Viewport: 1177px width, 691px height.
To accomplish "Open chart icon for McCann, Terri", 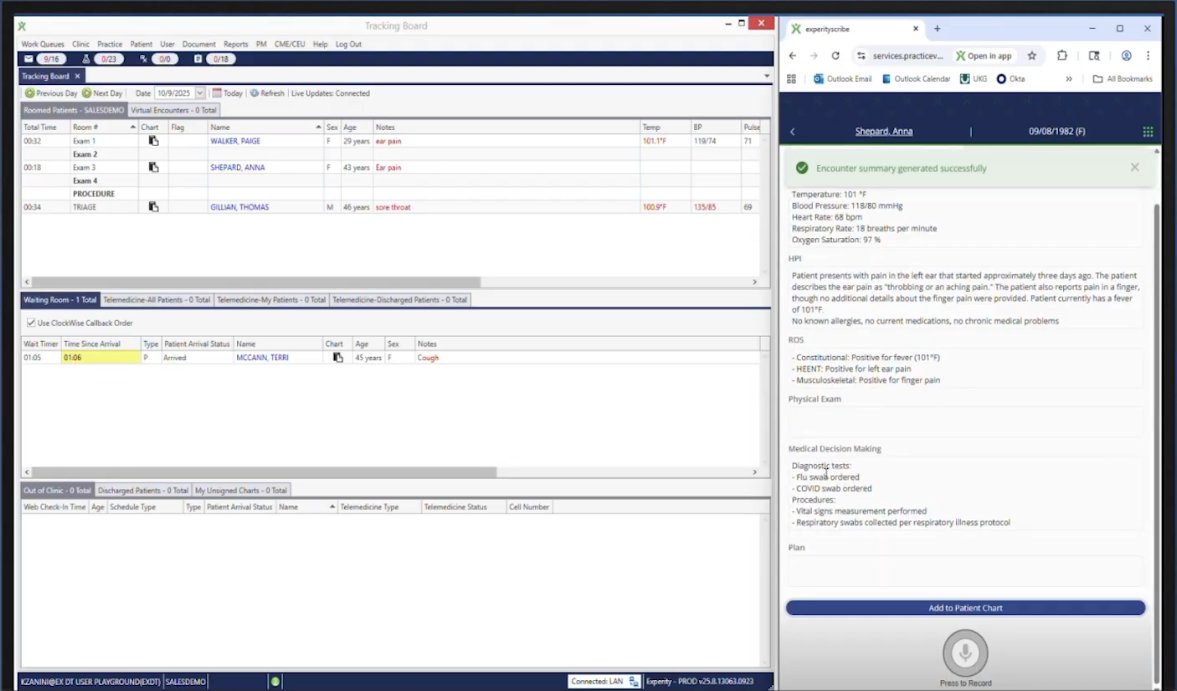I will tap(337, 357).
